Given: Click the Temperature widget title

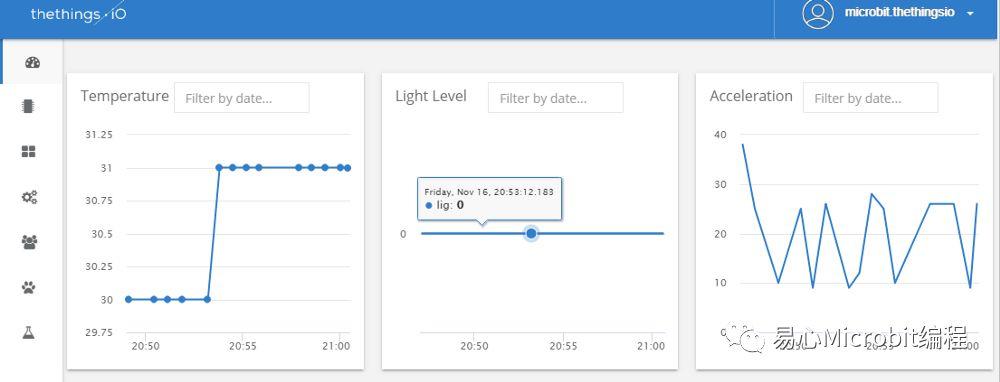Looking at the screenshot, I should point(124,96).
